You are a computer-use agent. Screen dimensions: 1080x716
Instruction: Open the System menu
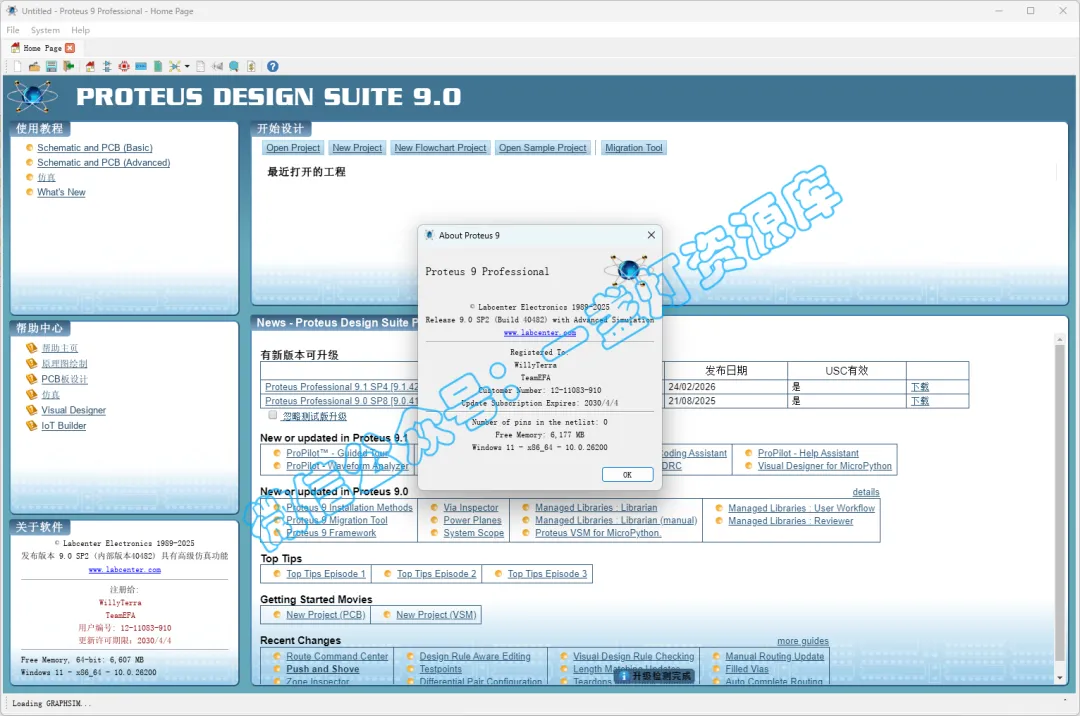click(x=45, y=30)
